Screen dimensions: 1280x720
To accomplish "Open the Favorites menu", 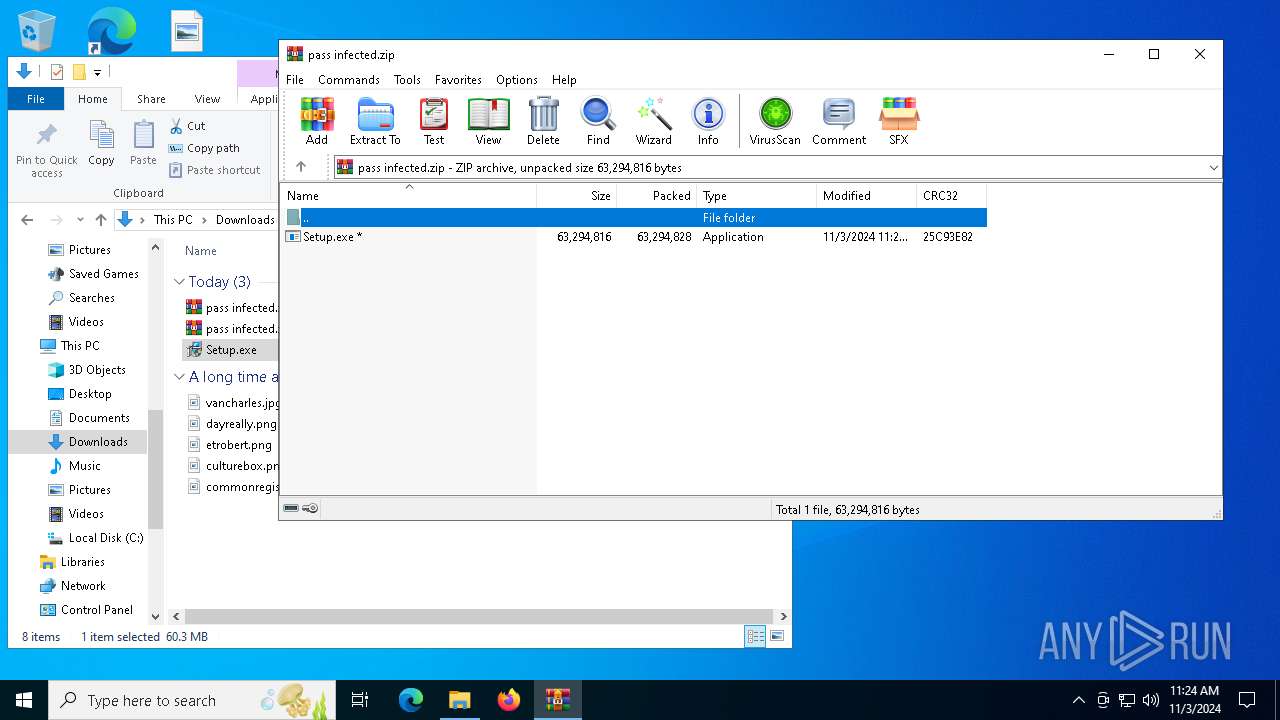I will pyautogui.click(x=459, y=80).
